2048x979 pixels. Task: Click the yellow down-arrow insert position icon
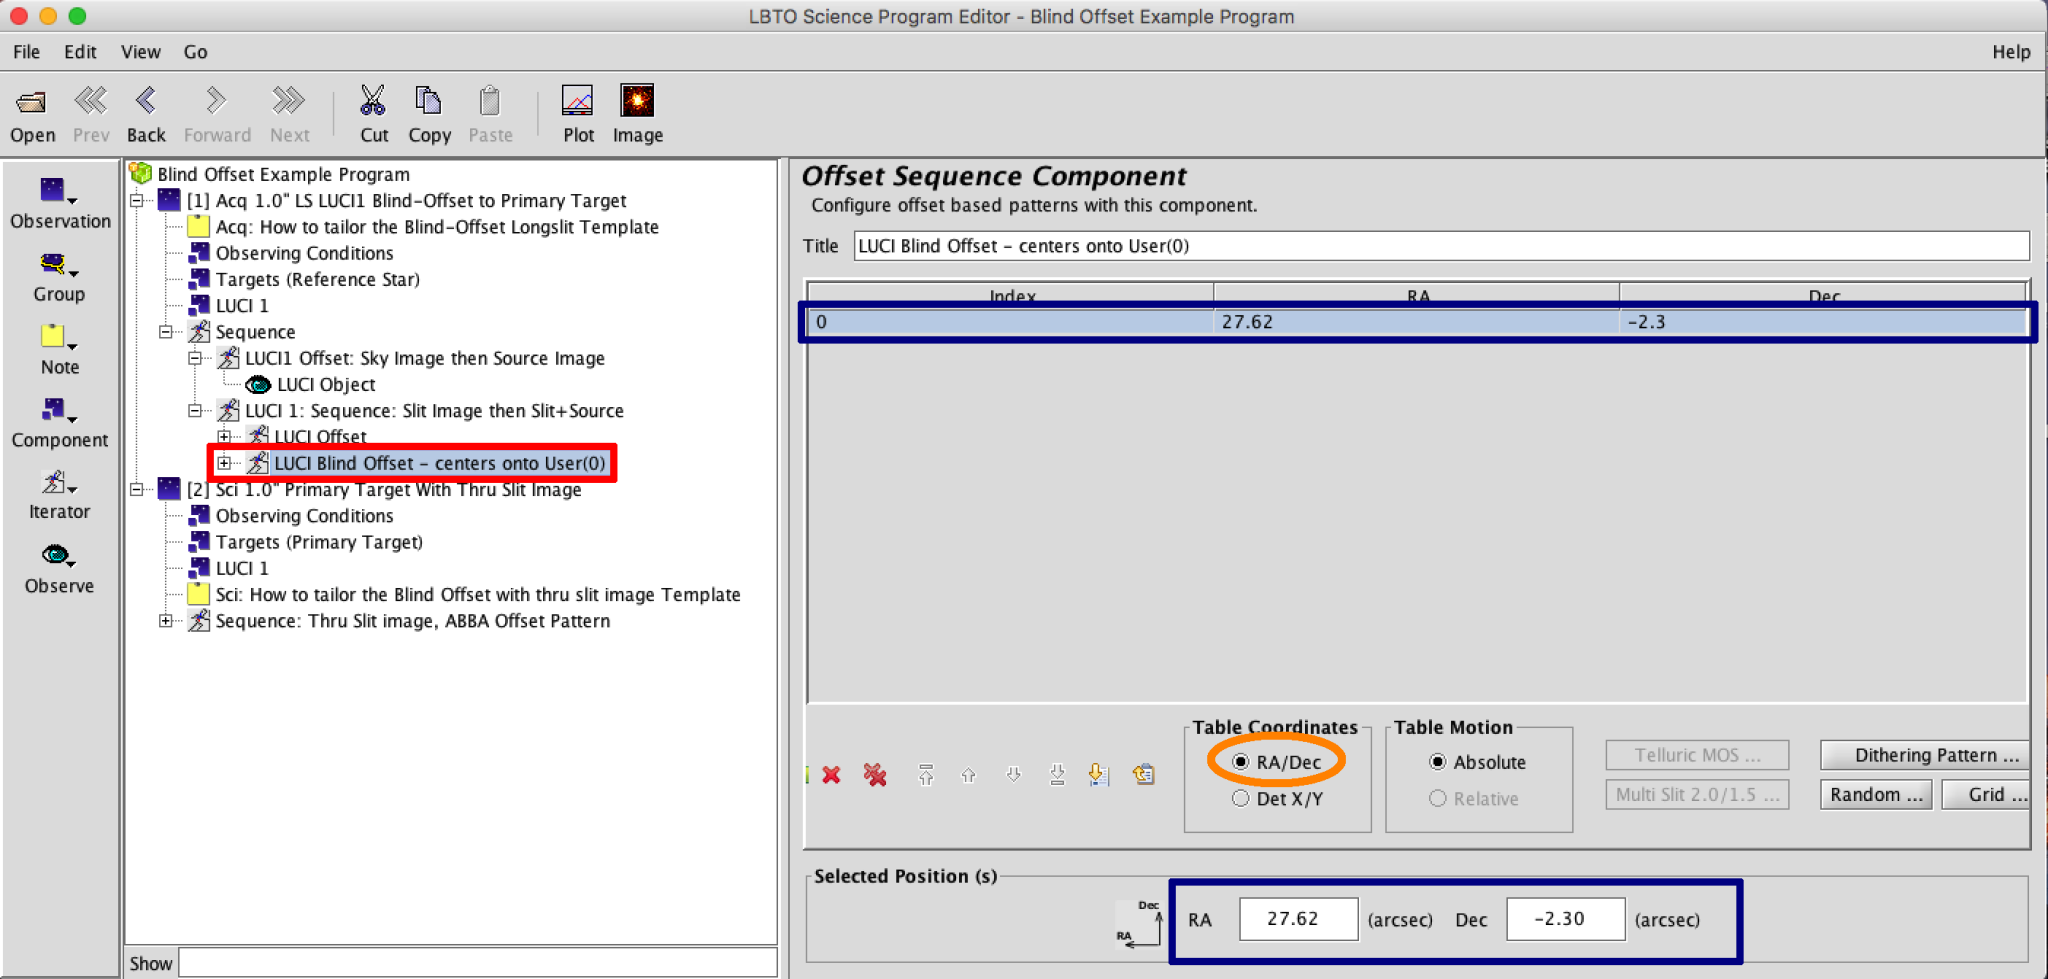click(x=1098, y=775)
